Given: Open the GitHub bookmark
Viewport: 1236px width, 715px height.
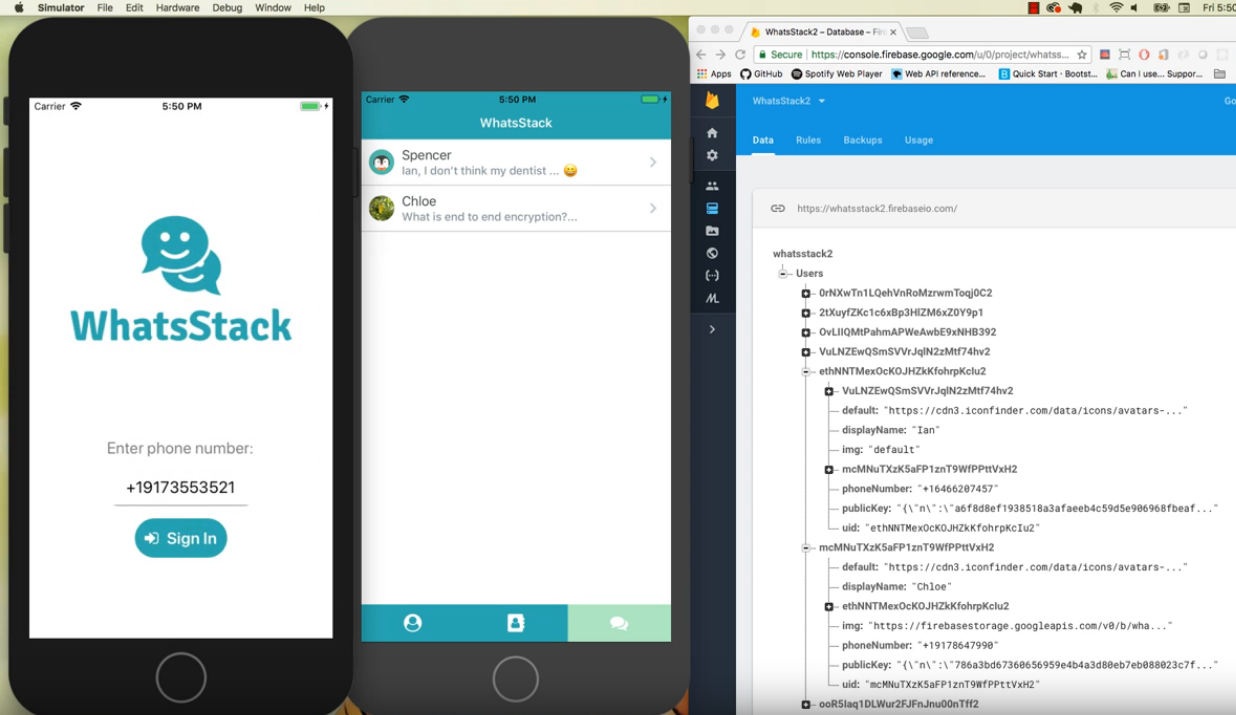Looking at the screenshot, I should pyautogui.click(x=761, y=74).
